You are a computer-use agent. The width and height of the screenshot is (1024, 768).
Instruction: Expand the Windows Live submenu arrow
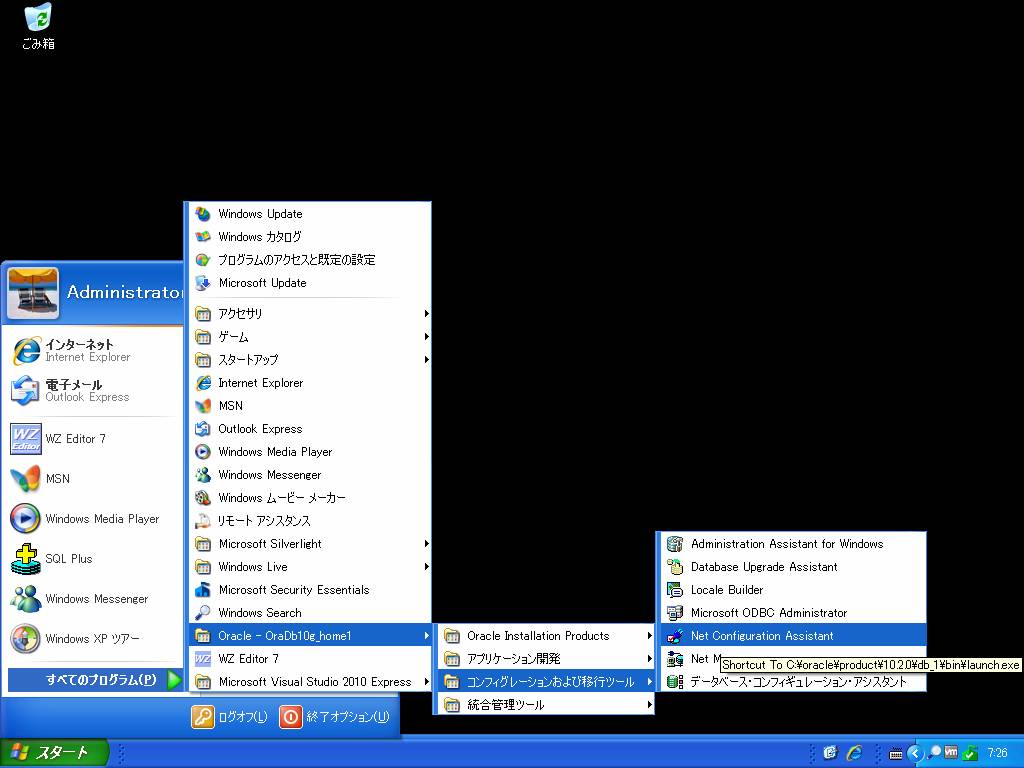coord(426,566)
